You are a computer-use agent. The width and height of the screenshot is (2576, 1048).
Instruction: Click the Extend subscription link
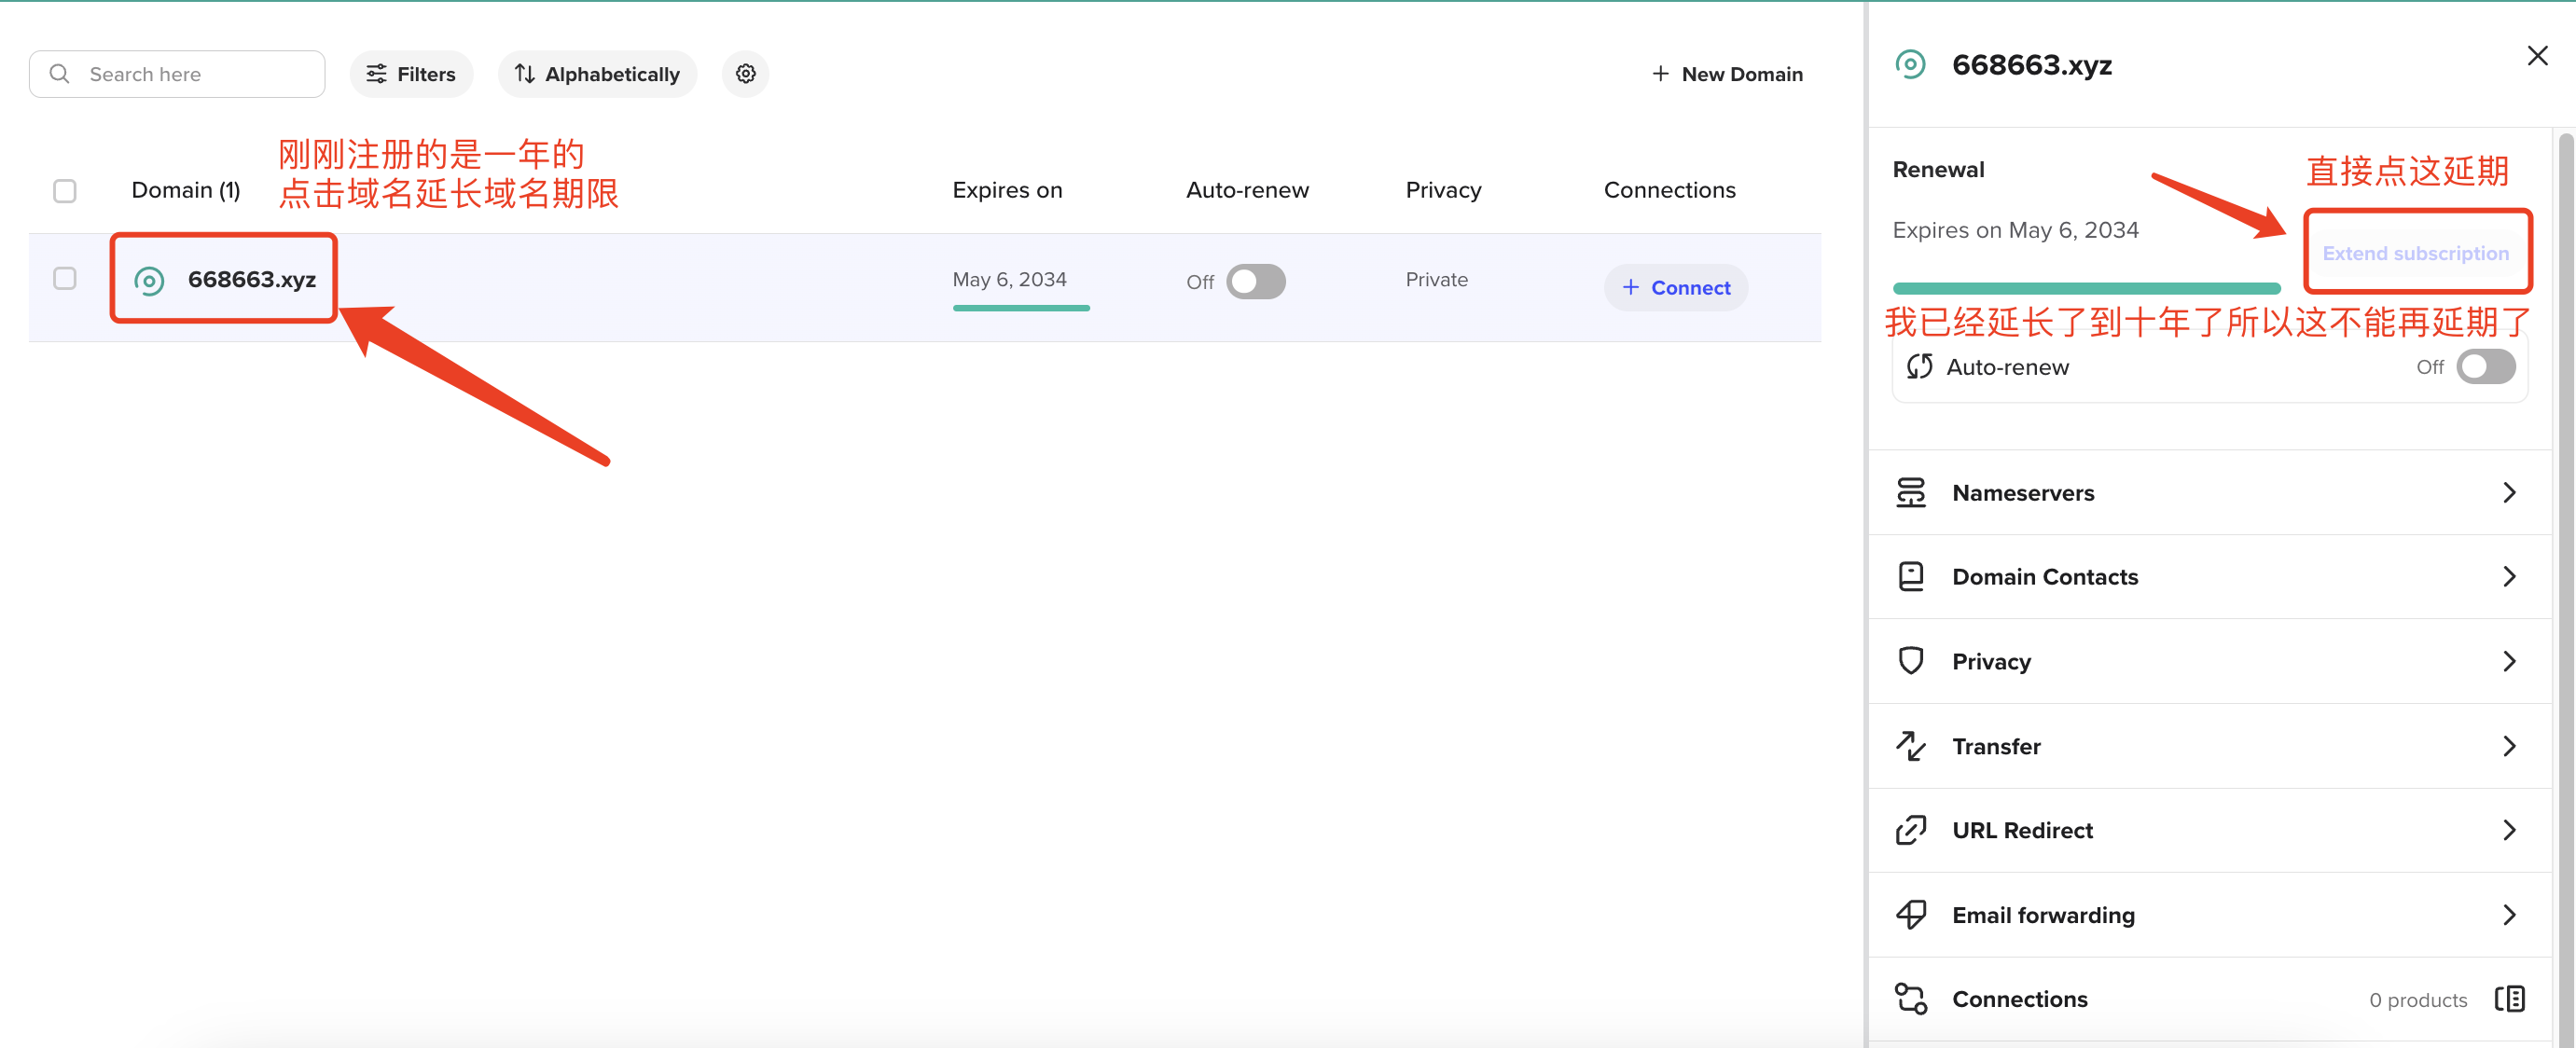(2415, 253)
